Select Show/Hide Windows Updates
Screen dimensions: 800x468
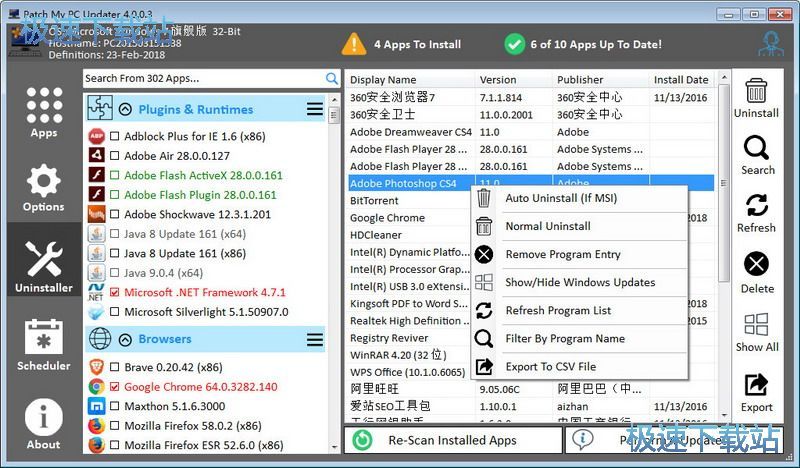click(579, 282)
